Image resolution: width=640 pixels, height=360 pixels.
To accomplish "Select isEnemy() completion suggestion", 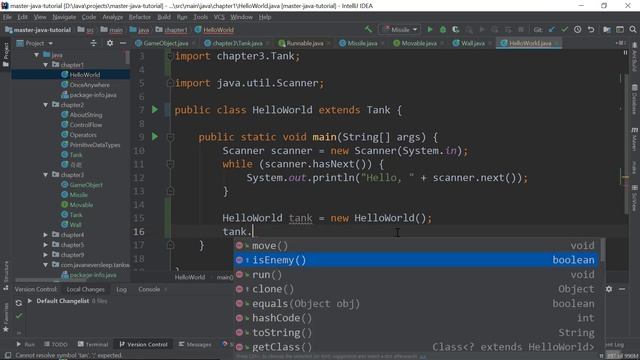I will (416, 260).
